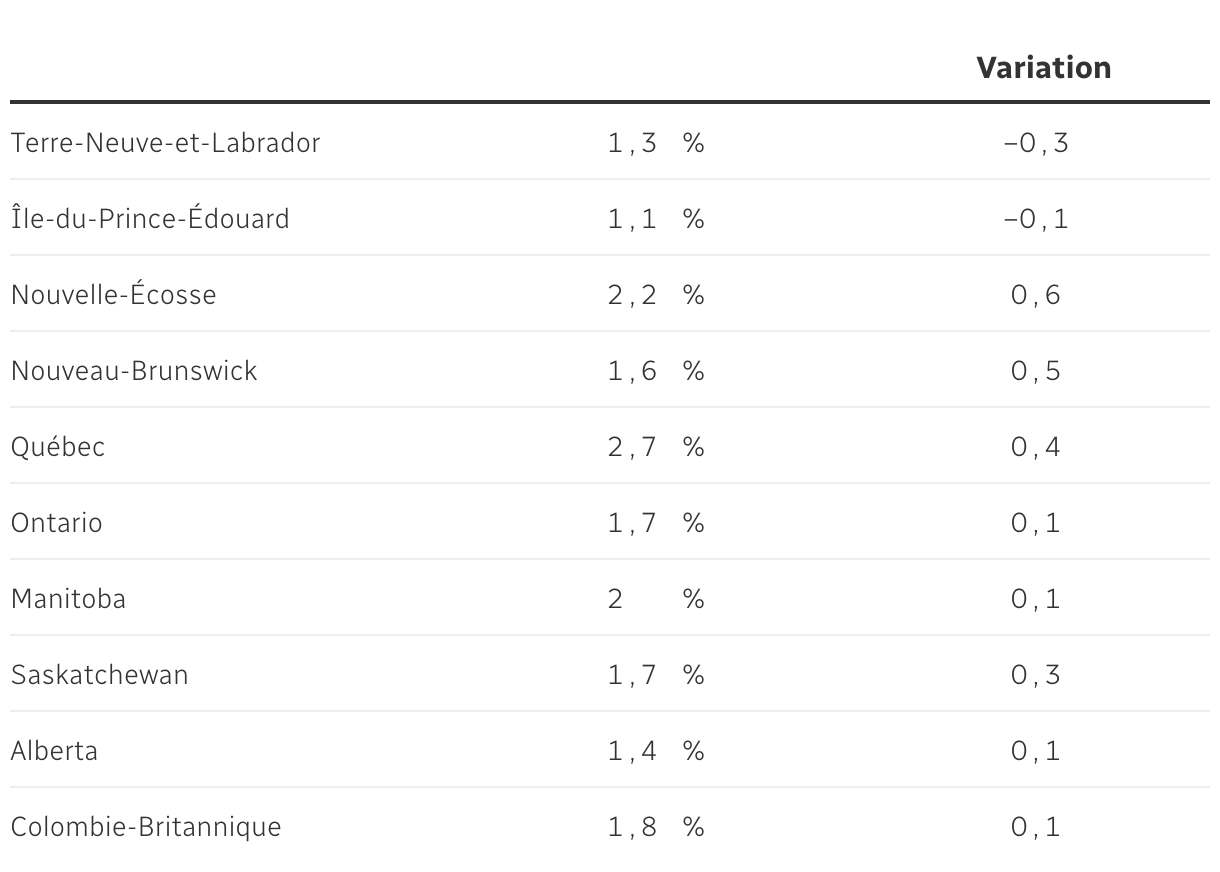Click the Colombie-Britannique province name

(146, 827)
